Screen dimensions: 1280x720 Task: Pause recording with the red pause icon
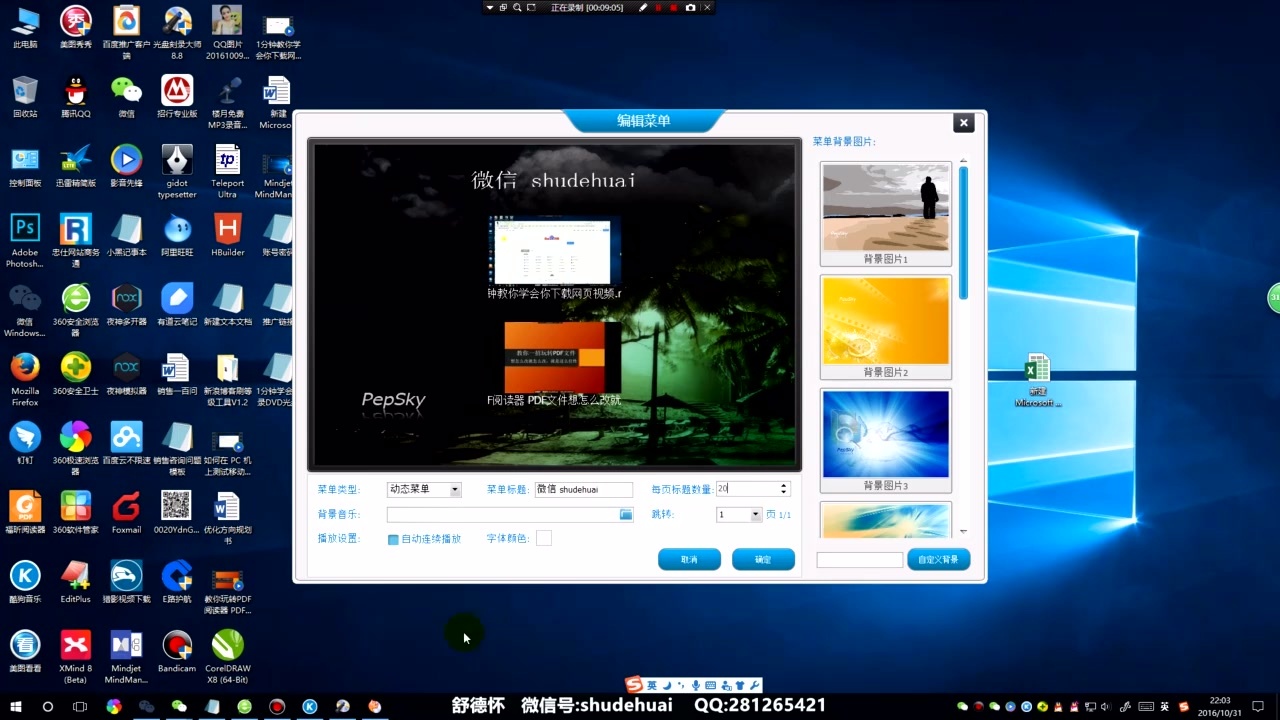(659, 7)
